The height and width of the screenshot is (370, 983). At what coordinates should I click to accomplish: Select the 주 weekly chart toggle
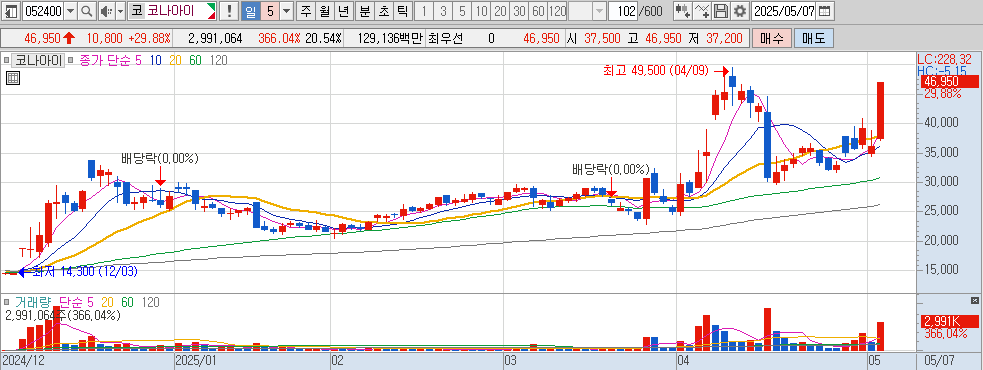306,11
